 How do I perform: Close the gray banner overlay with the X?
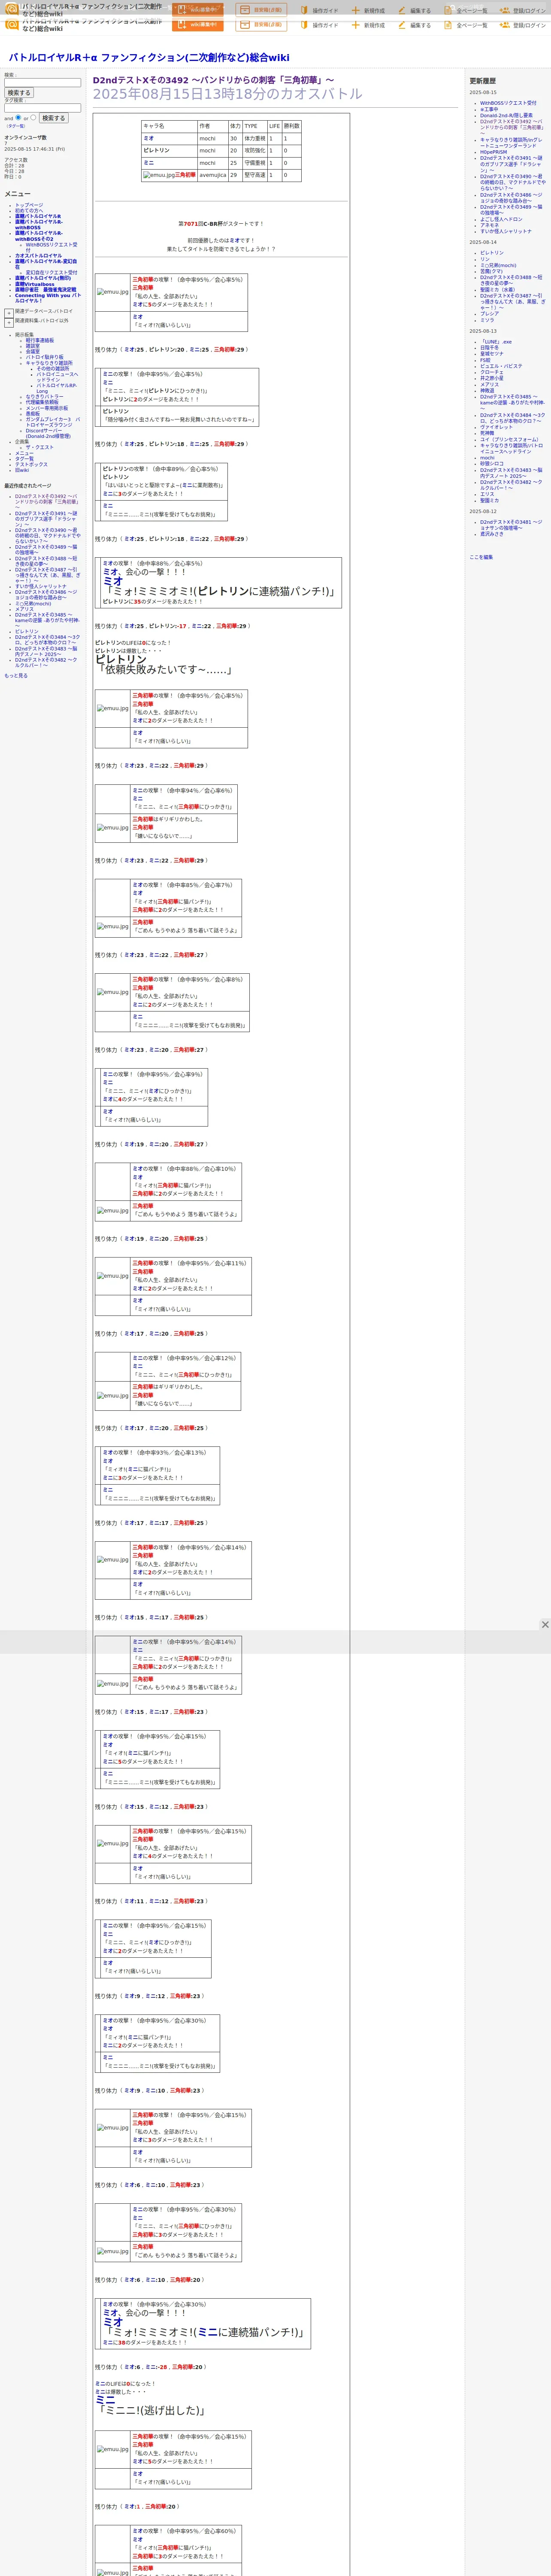[x=545, y=1625]
